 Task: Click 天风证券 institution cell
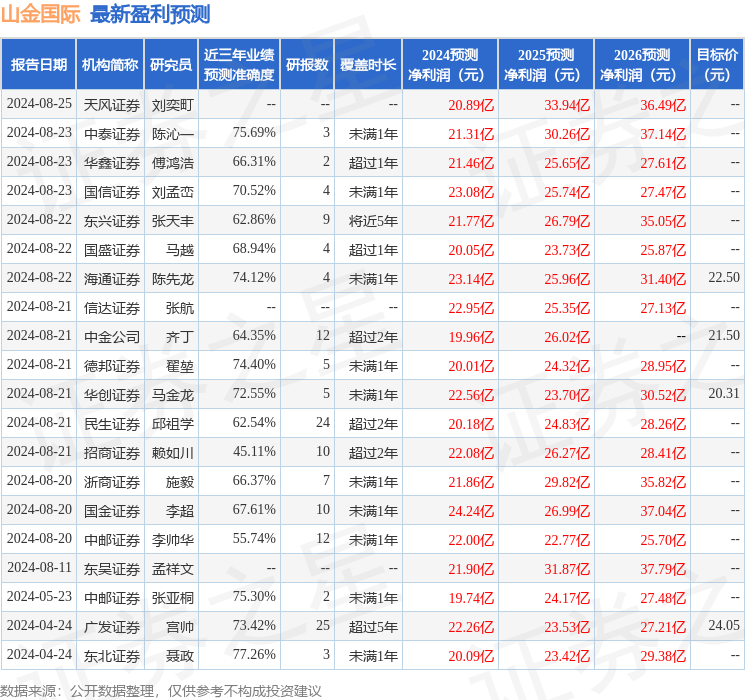coord(112,105)
